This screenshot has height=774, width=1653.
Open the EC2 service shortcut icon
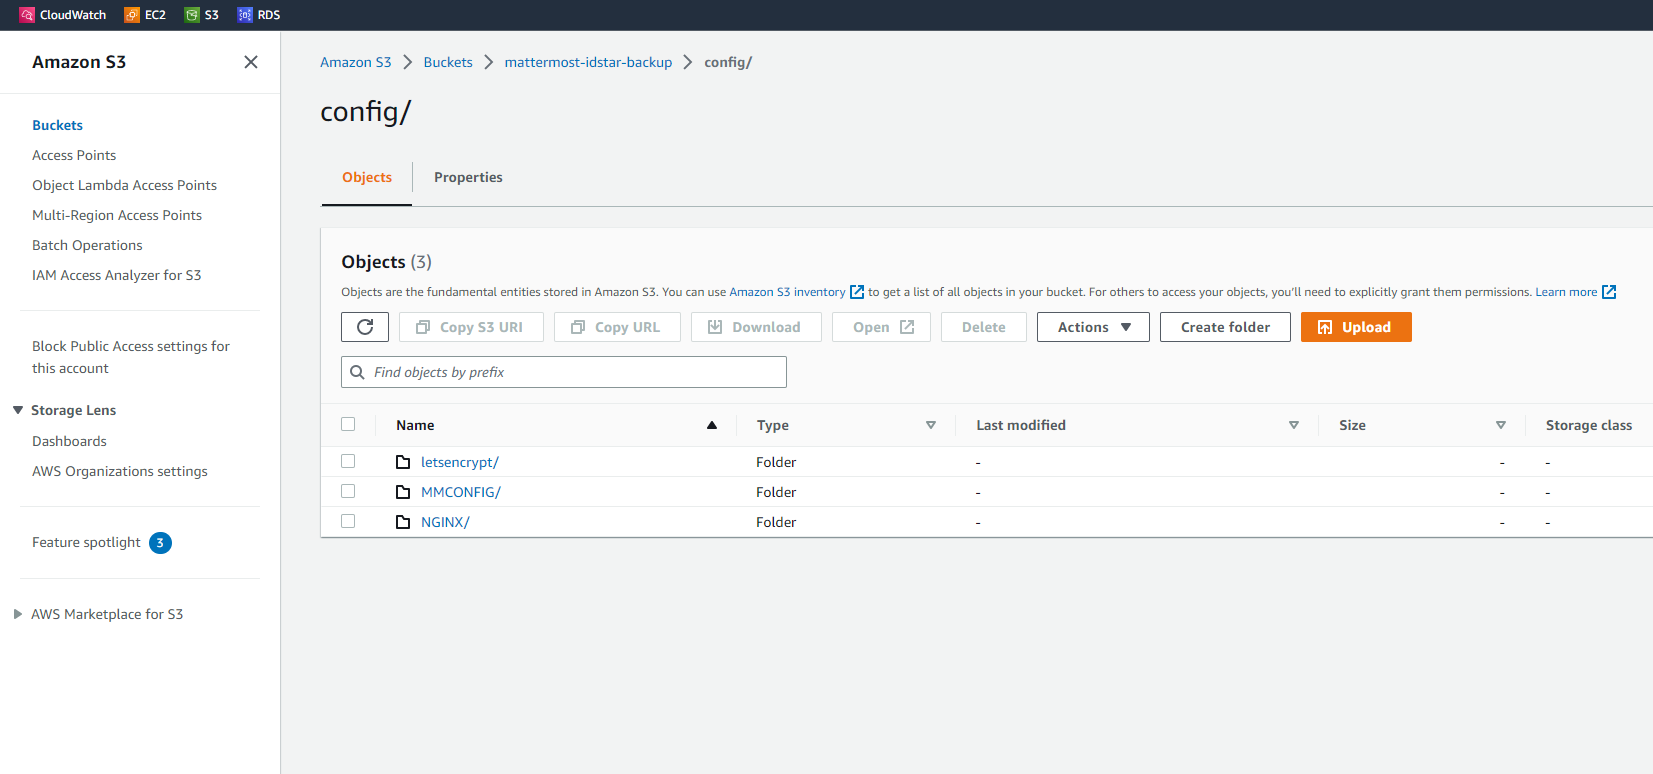[132, 15]
